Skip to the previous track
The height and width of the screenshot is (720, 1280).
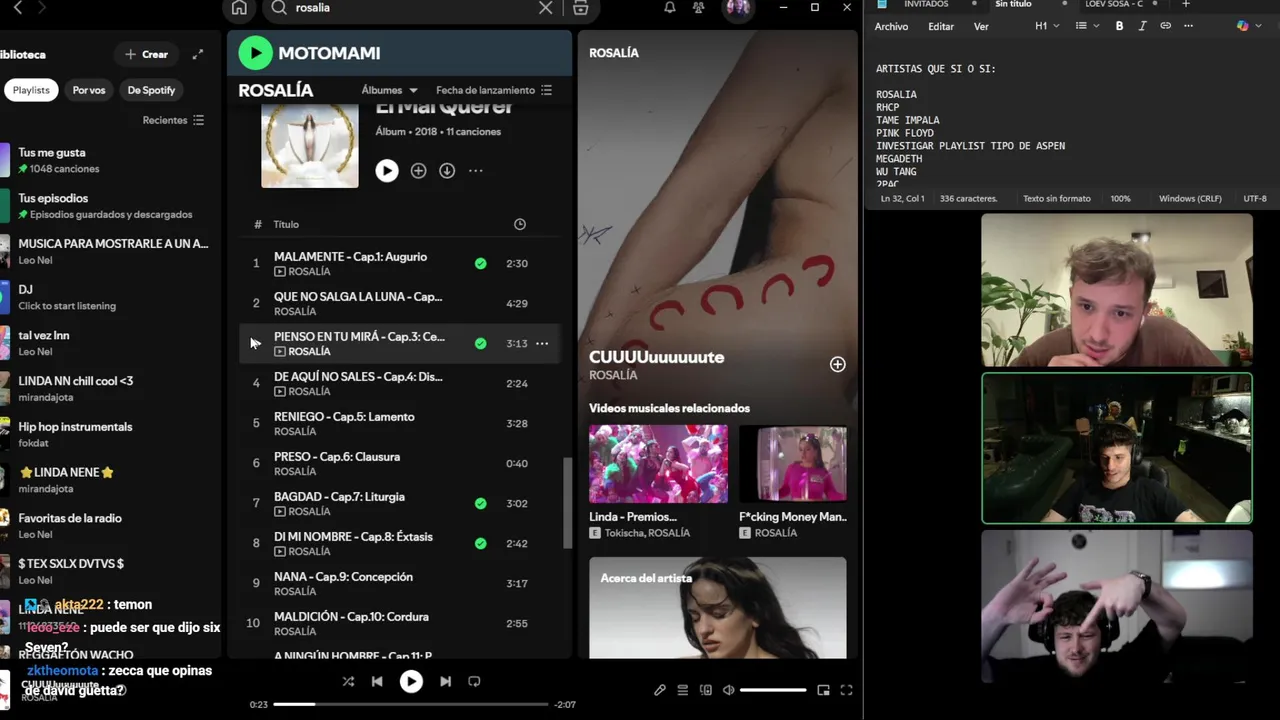[x=377, y=681]
